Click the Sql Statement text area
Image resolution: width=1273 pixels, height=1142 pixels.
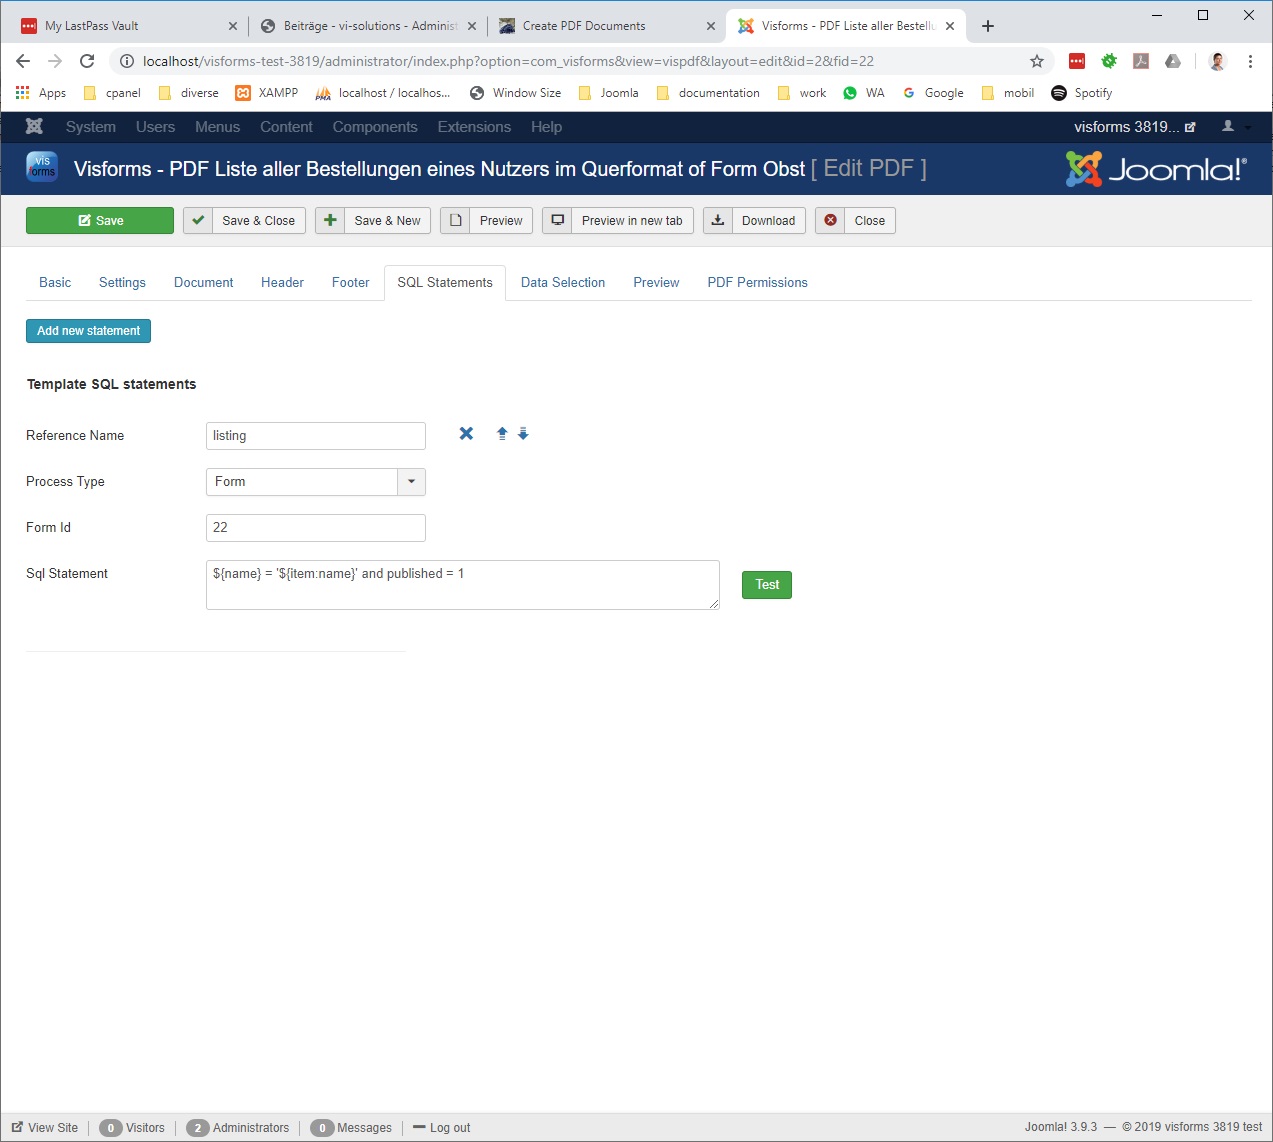click(x=462, y=585)
